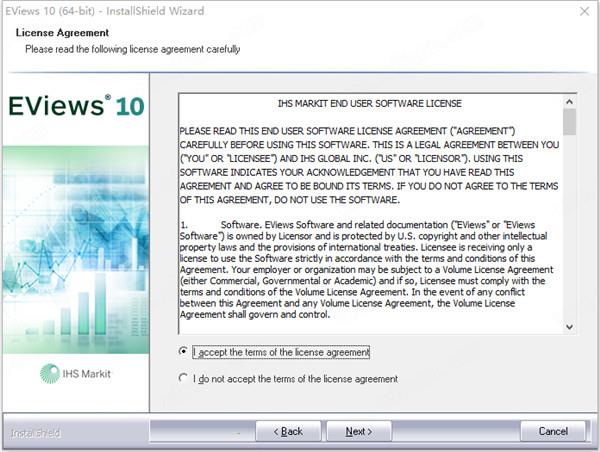Click the license heading "IHS MARKIT END USER SOFTWARE LICENSE"

[x=370, y=103]
